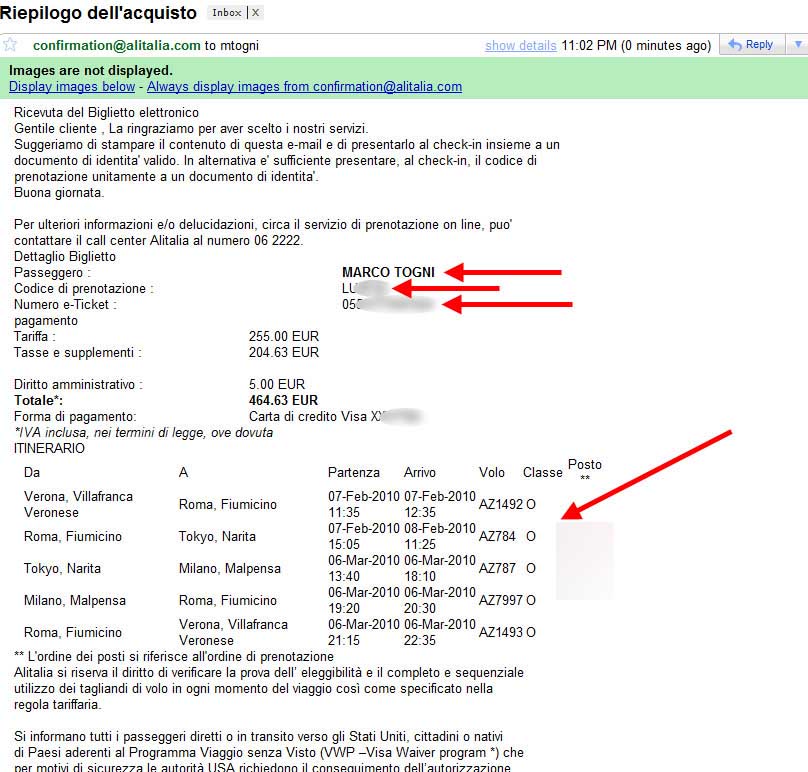
Task: Select passenger name MARCO TOGNI
Action: click(389, 272)
